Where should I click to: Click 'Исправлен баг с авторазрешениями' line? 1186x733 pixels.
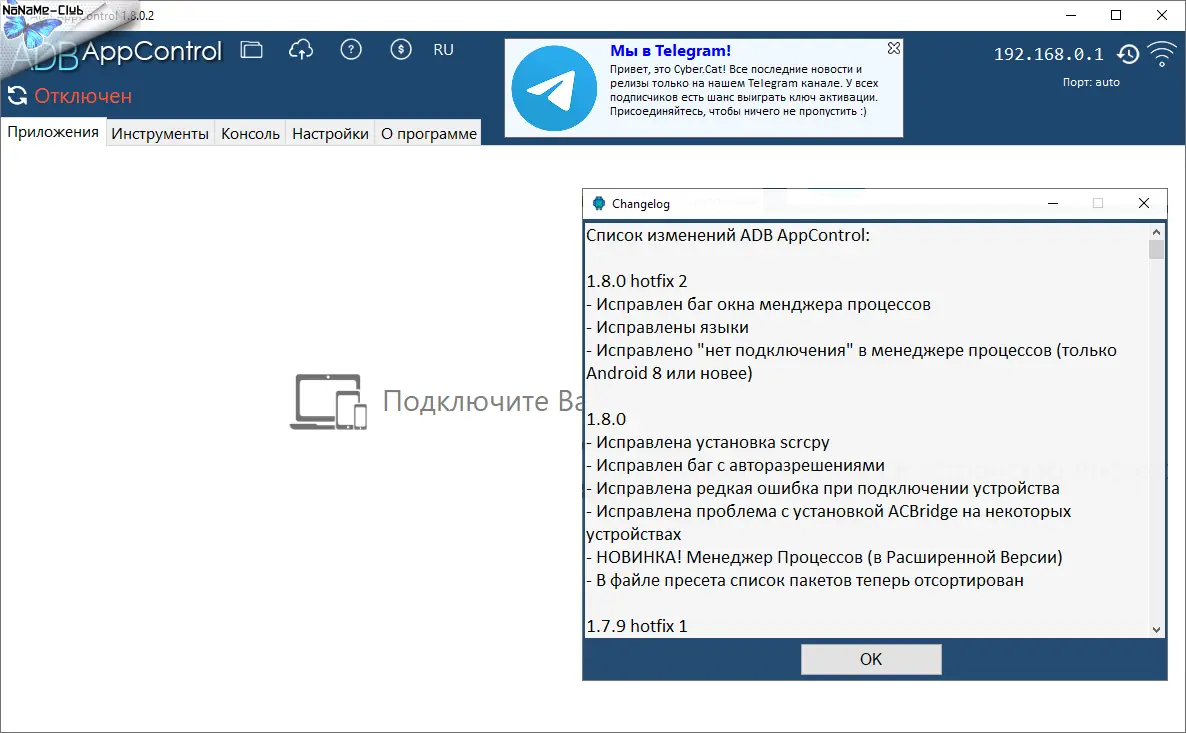pos(735,465)
